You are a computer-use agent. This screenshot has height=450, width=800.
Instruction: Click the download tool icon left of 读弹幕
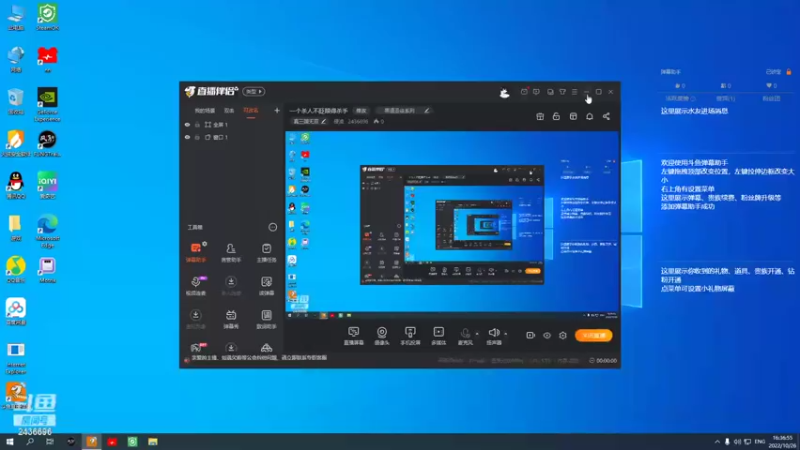[x=231, y=282]
